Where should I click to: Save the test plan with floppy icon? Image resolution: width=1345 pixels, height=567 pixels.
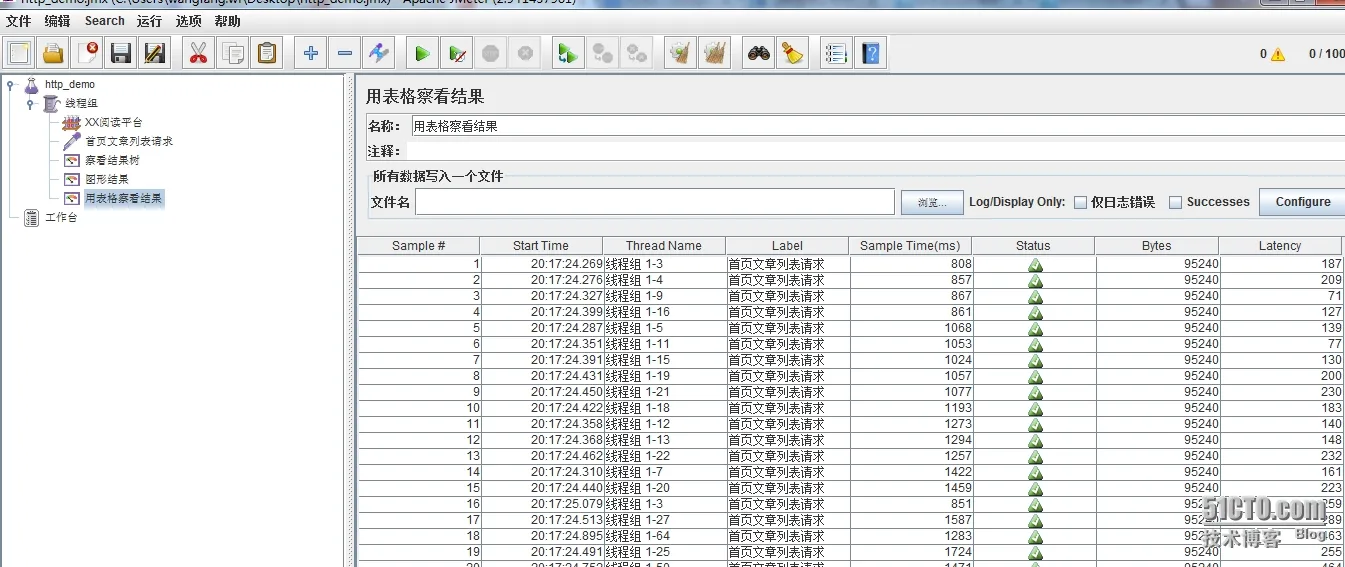click(121, 53)
